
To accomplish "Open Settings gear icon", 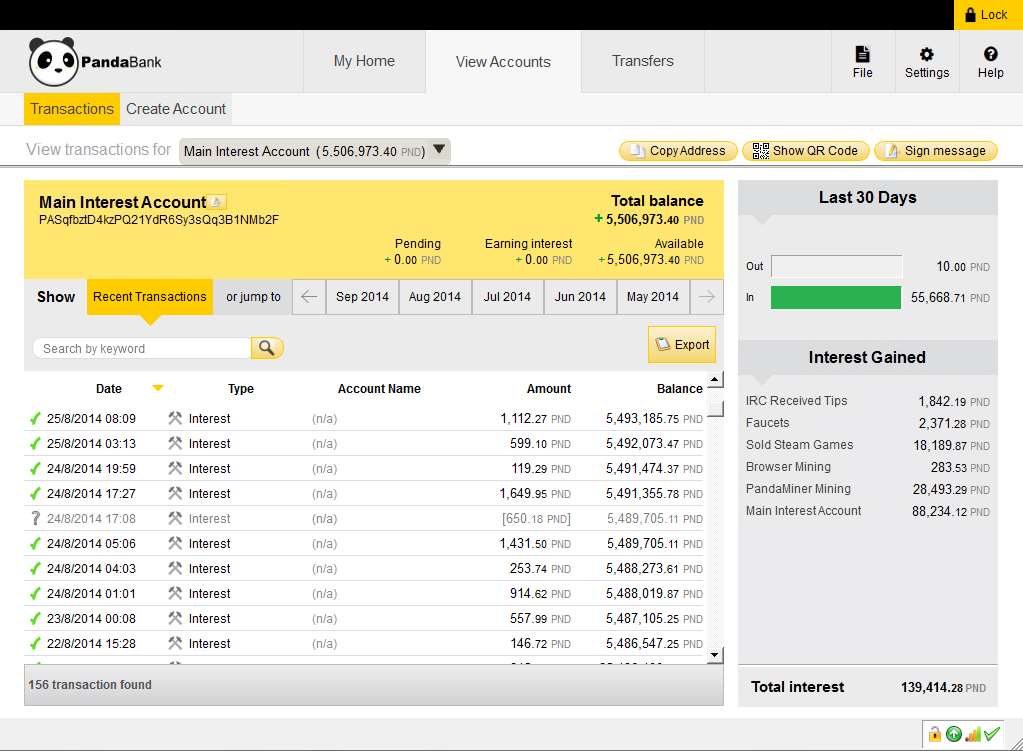I will click(x=926, y=55).
